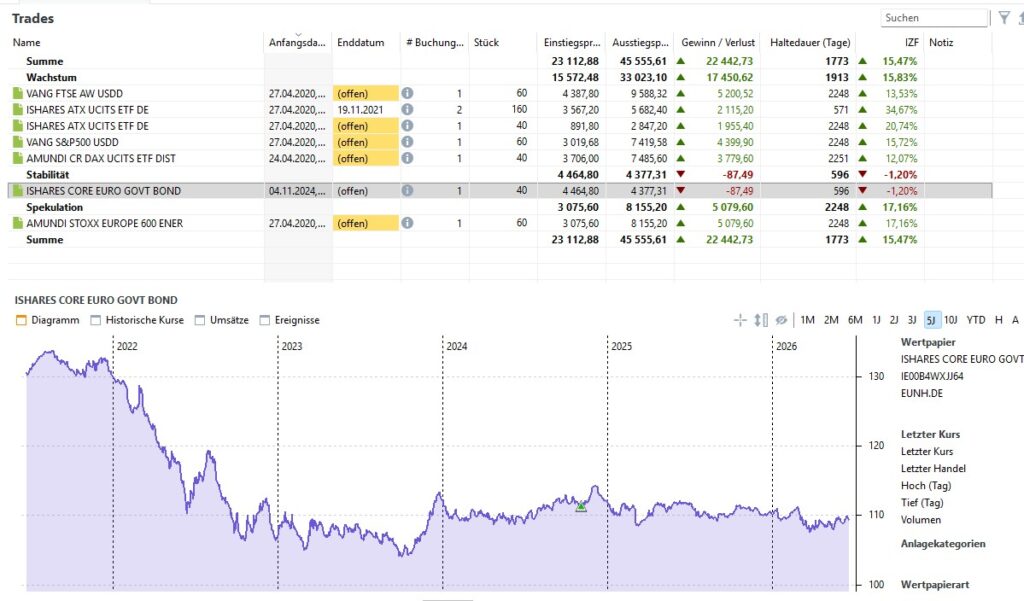Click green up arrow beside 22 442,73 in top Summe
Screen dimensions: 1024x601
coord(680,61)
